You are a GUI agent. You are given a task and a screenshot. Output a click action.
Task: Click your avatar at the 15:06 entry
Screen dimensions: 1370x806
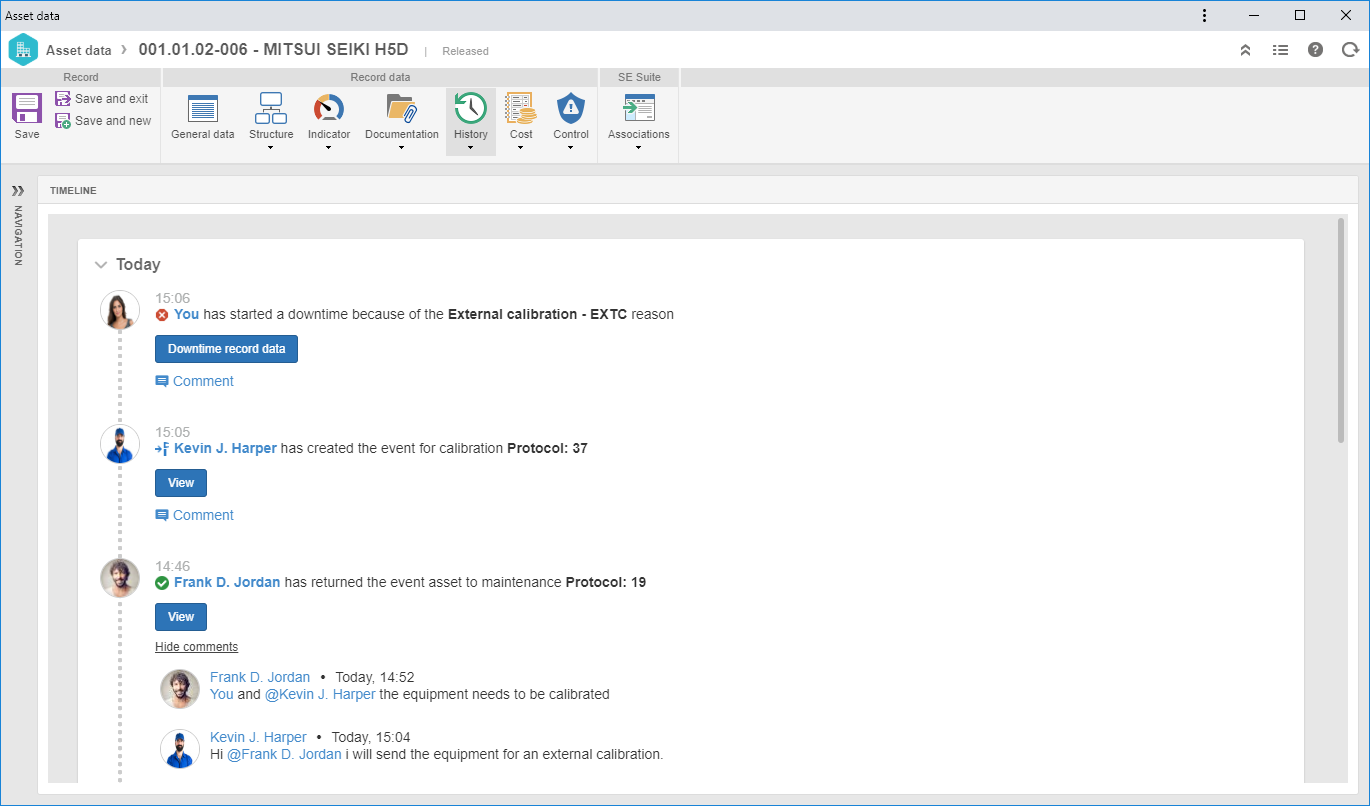(x=120, y=310)
